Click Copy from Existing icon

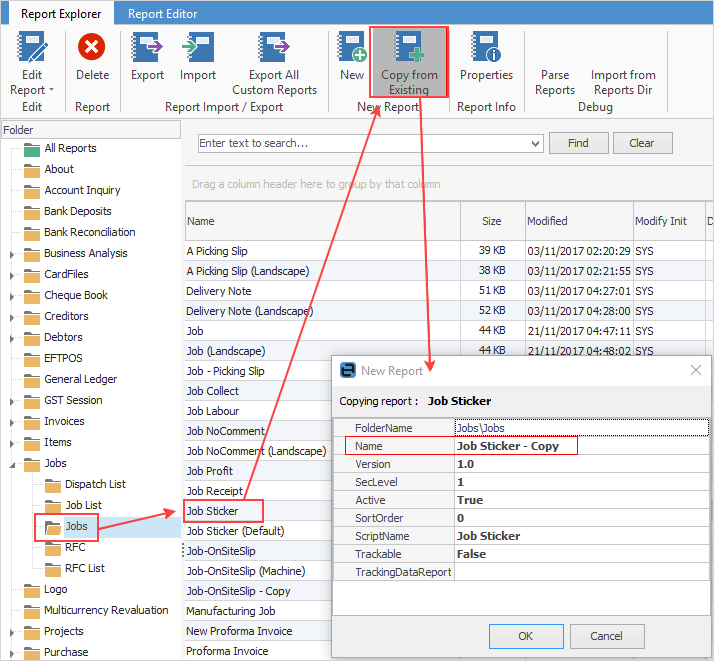pyautogui.click(x=409, y=48)
